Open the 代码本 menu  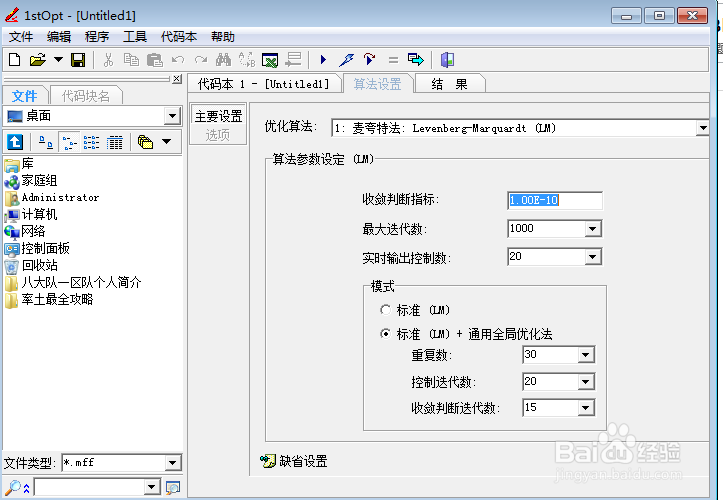click(179, 36)
